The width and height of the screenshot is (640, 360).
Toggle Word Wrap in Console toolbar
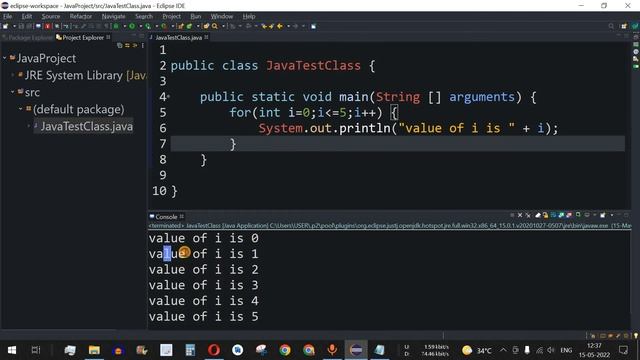pyautogui.click(x=553, y=215)
